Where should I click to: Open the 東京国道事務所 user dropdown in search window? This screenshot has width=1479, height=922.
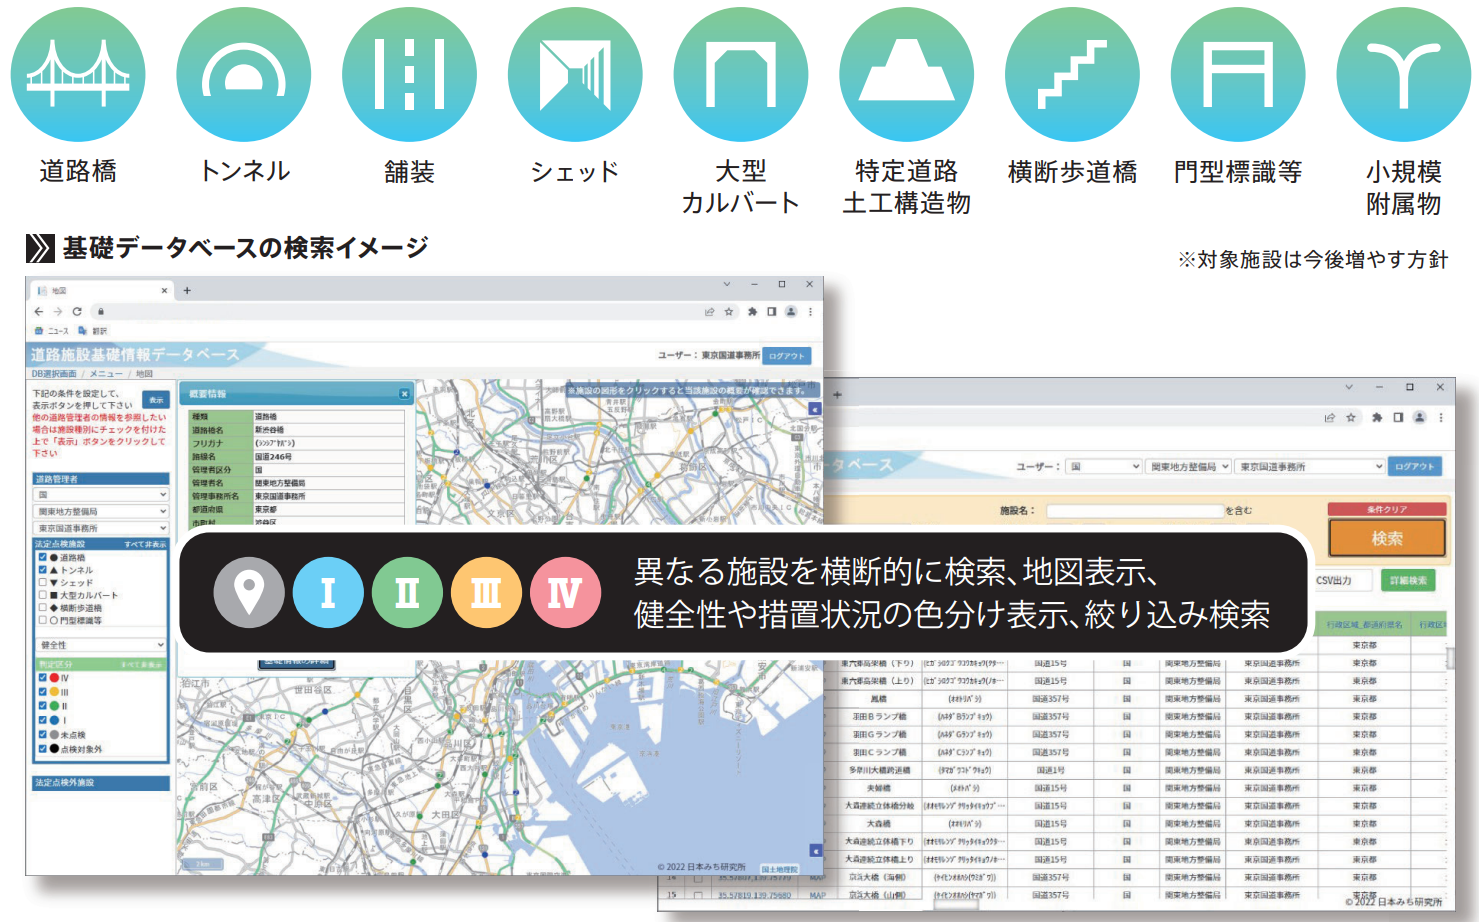click(1310, 466)
